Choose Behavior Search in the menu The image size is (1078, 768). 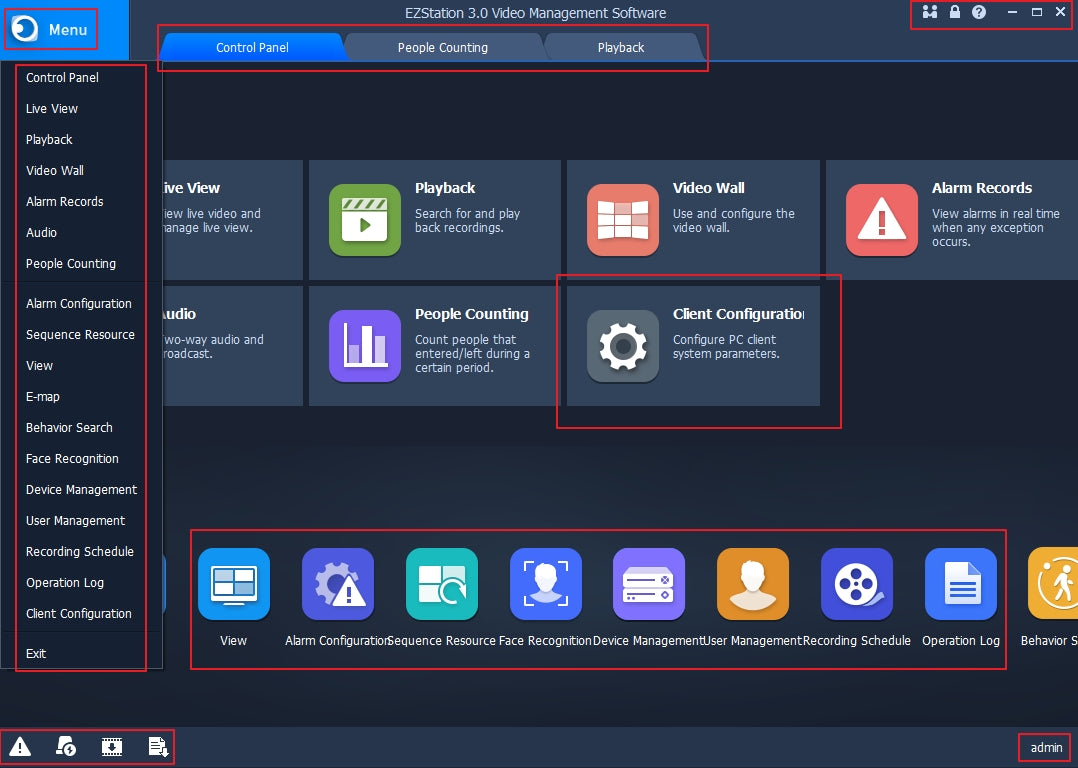point(69,428)
